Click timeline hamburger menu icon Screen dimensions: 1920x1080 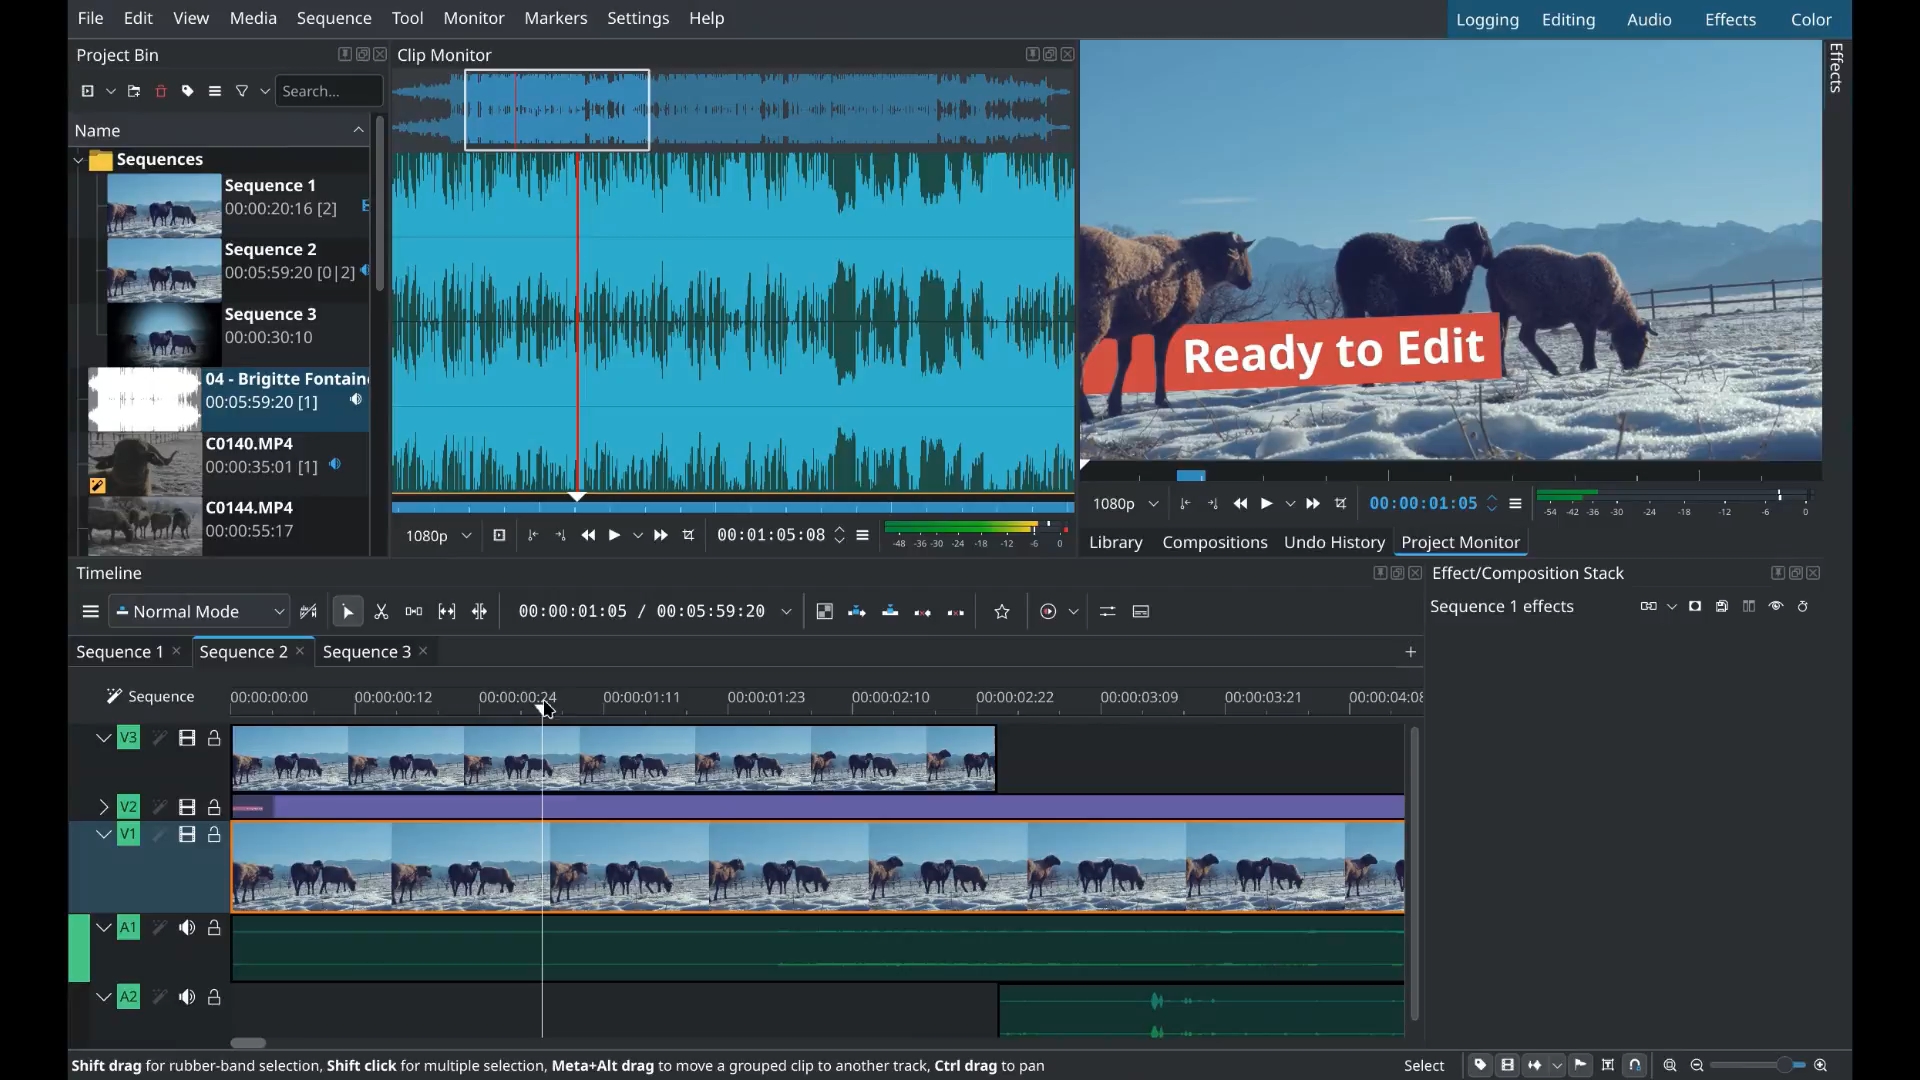tap(90, 611)
